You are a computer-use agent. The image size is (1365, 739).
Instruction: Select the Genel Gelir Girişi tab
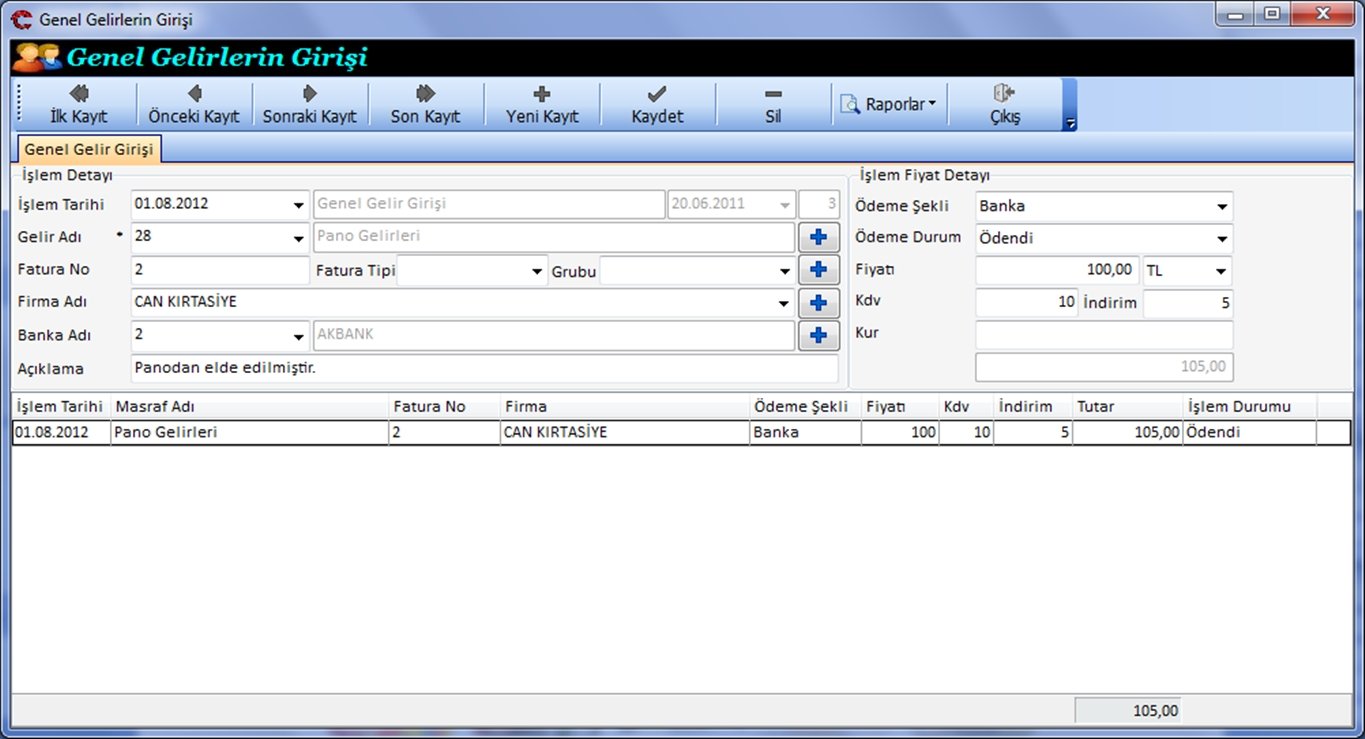[89, 149]
